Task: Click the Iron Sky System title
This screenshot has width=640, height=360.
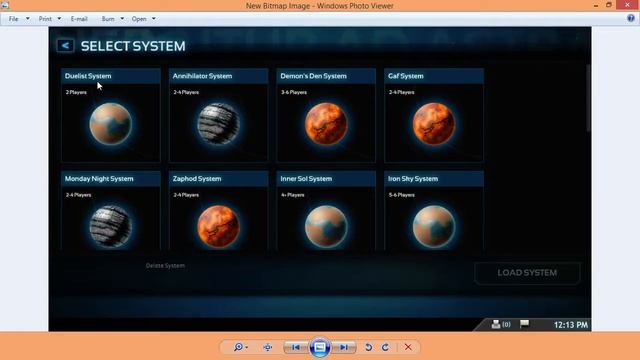Action: click(413, 179)
